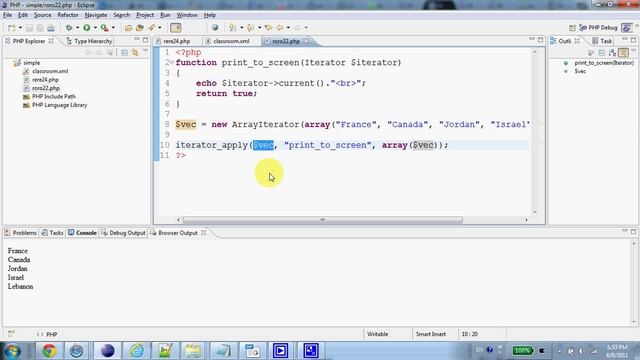640x360 pixels.
Task: Toggle highlighted Outline grouping button
Action: point(623,53)
